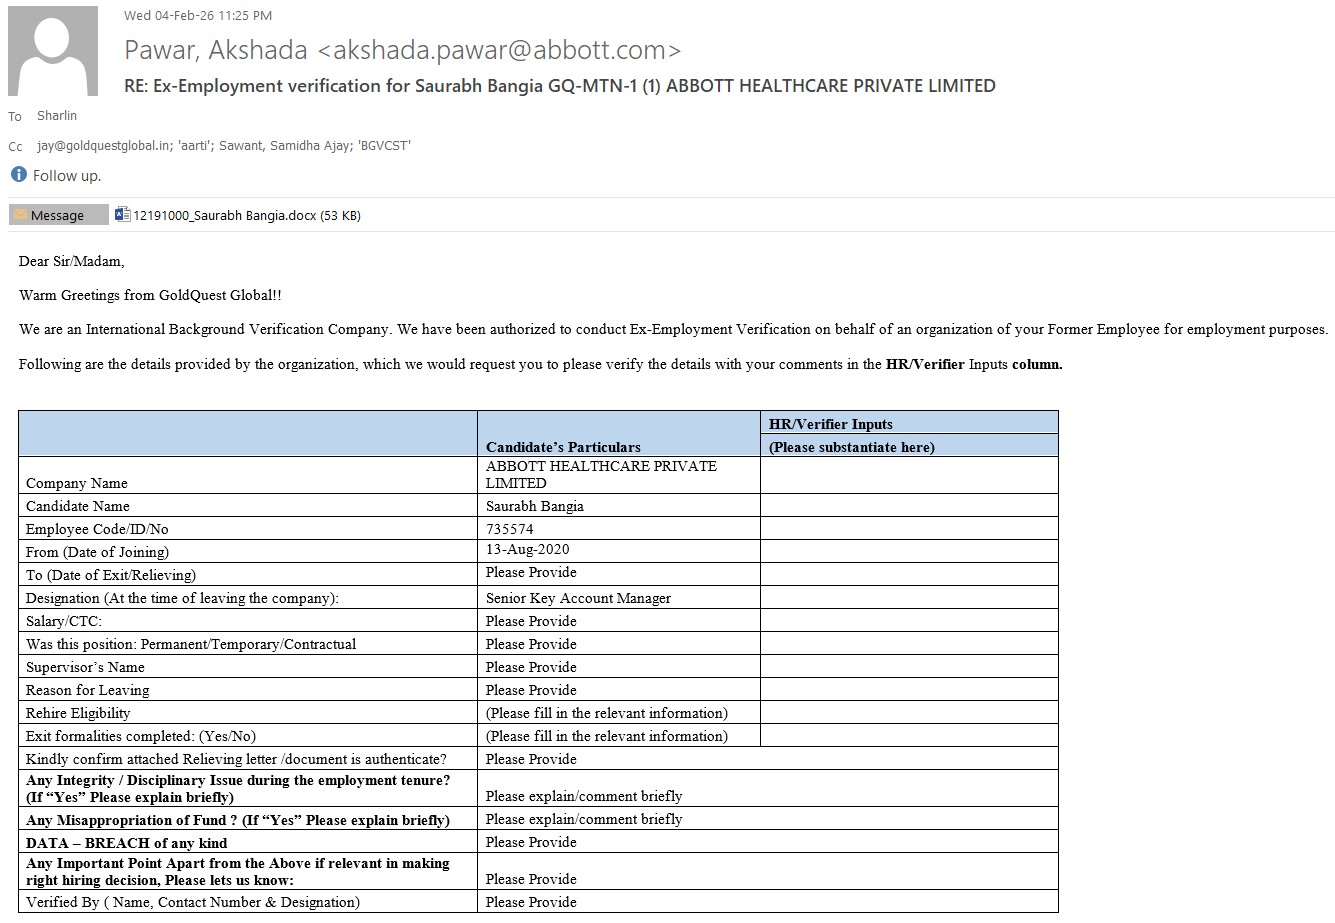The width and height of the screenshot is (1335, 923).
Task: Click the Exit formalities completed label
Action: 141,736
